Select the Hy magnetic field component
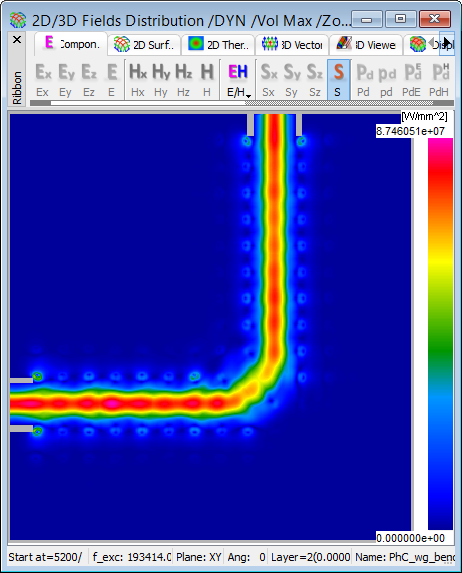The image size is (462, 573). coord(161,80)
